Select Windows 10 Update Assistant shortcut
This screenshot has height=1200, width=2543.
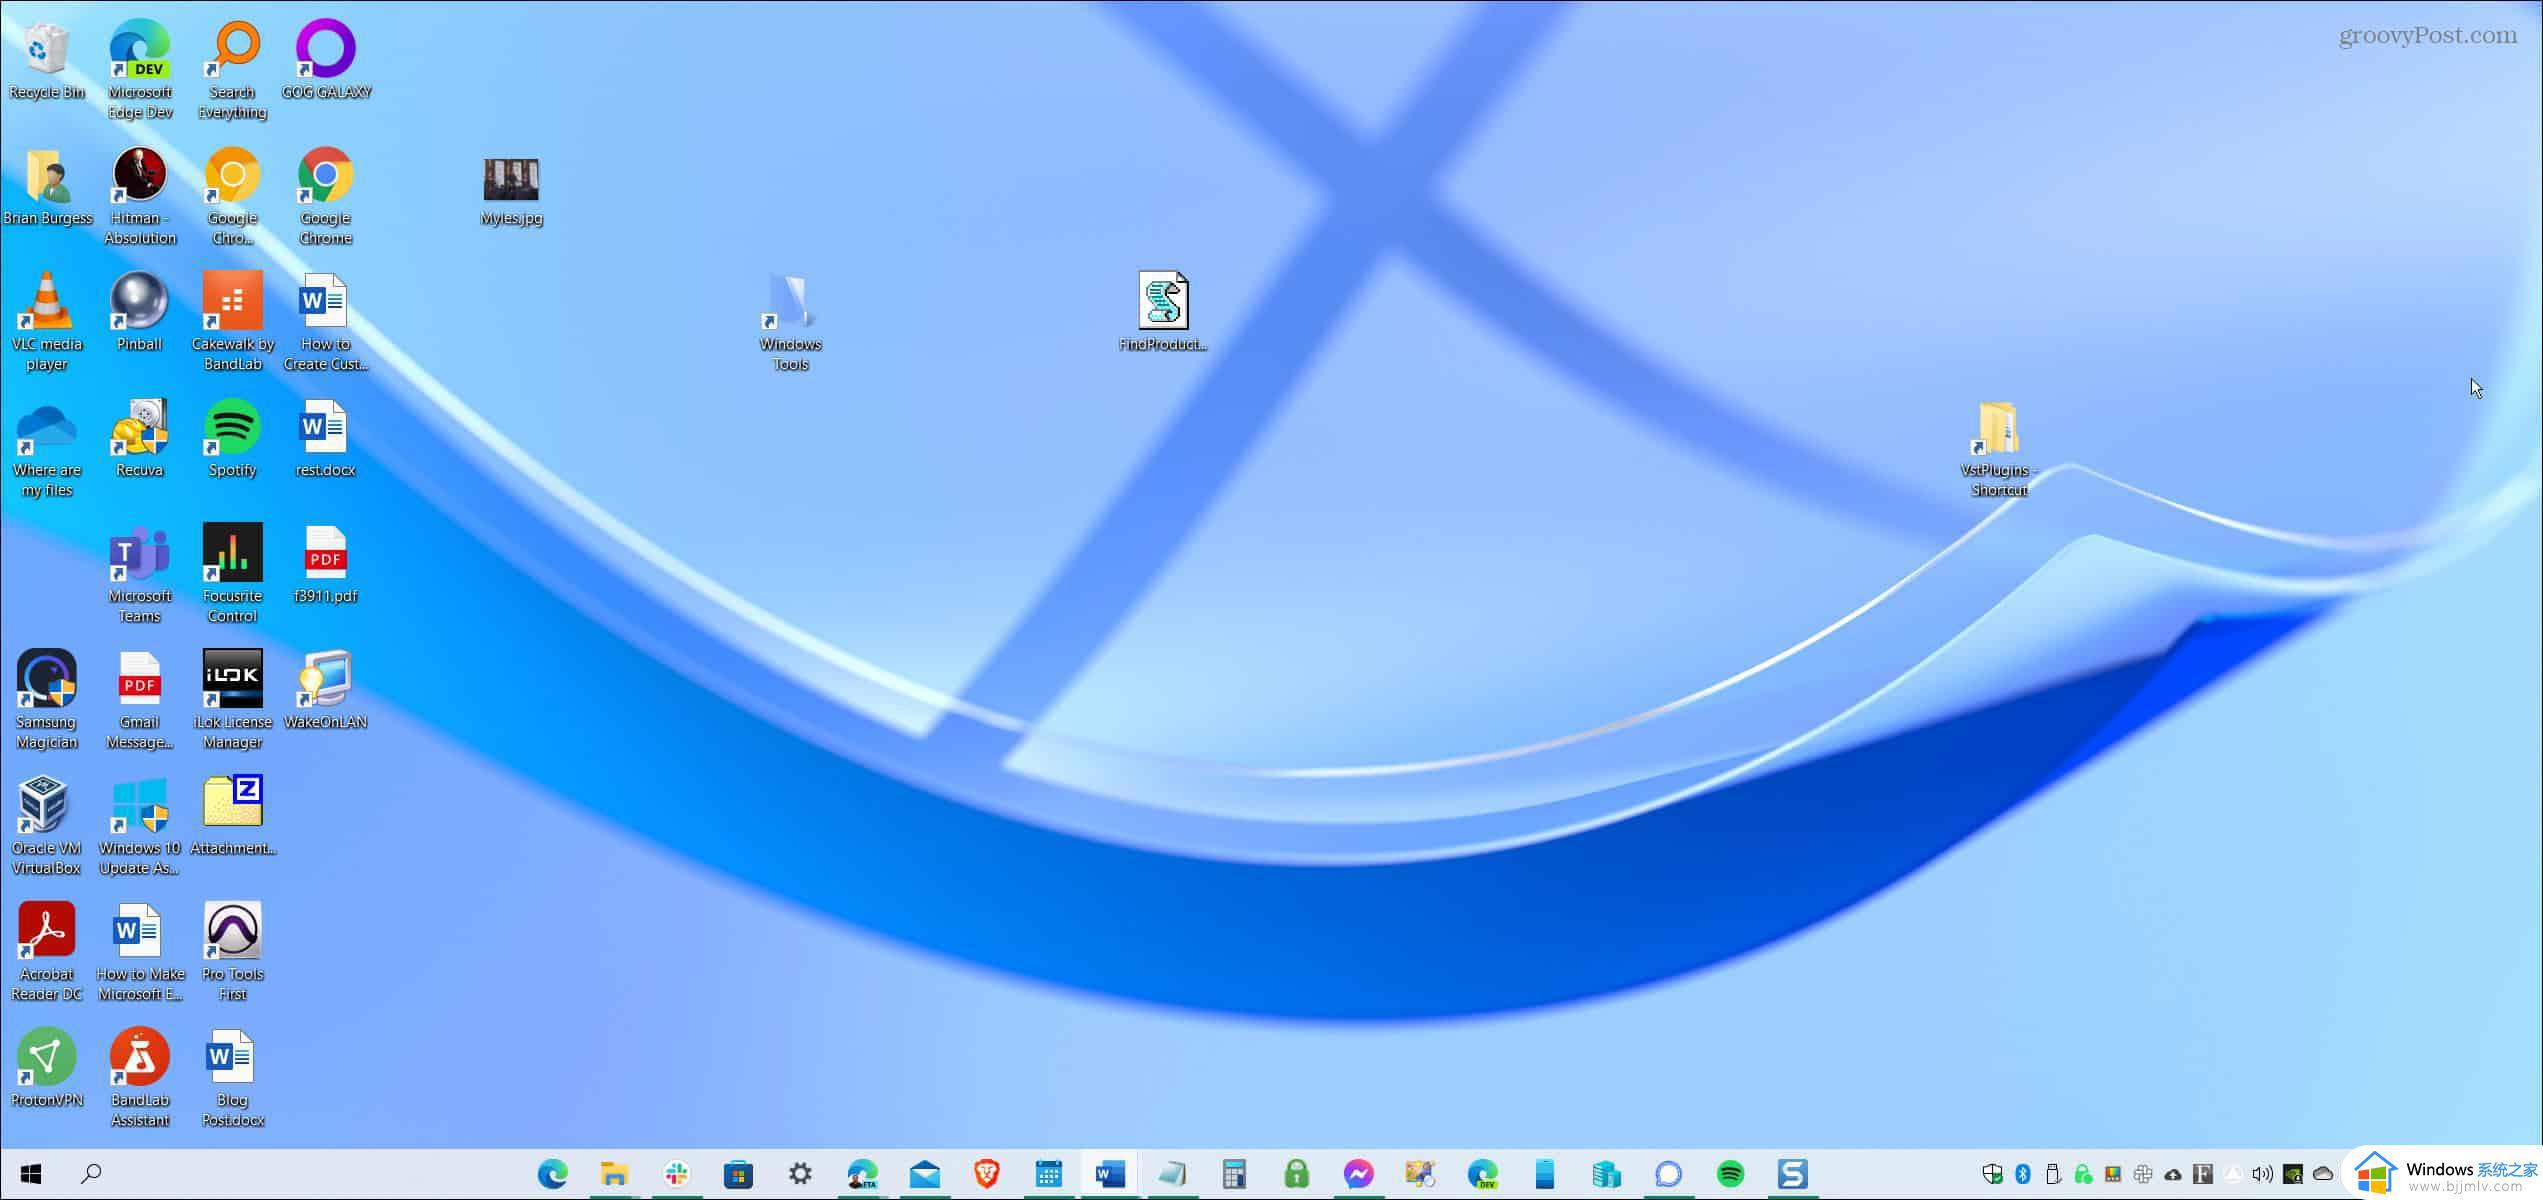[140, 826]
